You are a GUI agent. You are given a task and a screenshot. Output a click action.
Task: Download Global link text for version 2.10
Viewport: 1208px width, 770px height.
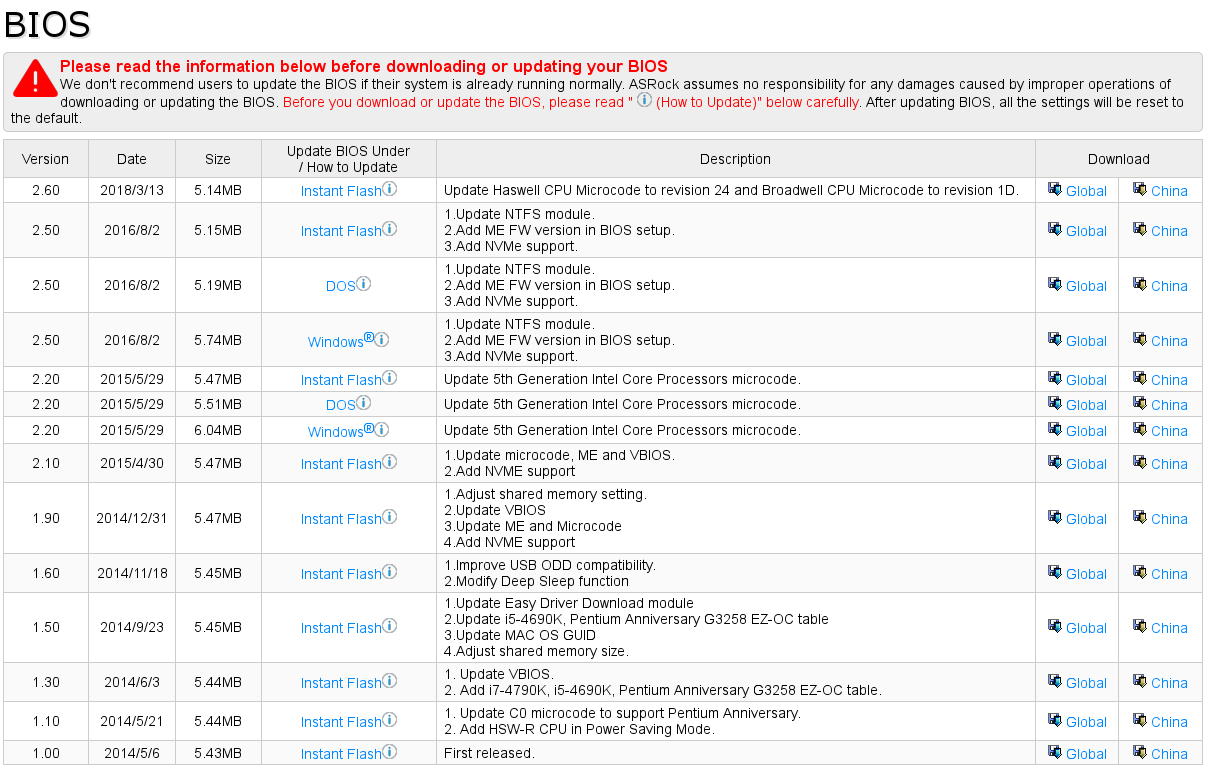pos(1086,464)
